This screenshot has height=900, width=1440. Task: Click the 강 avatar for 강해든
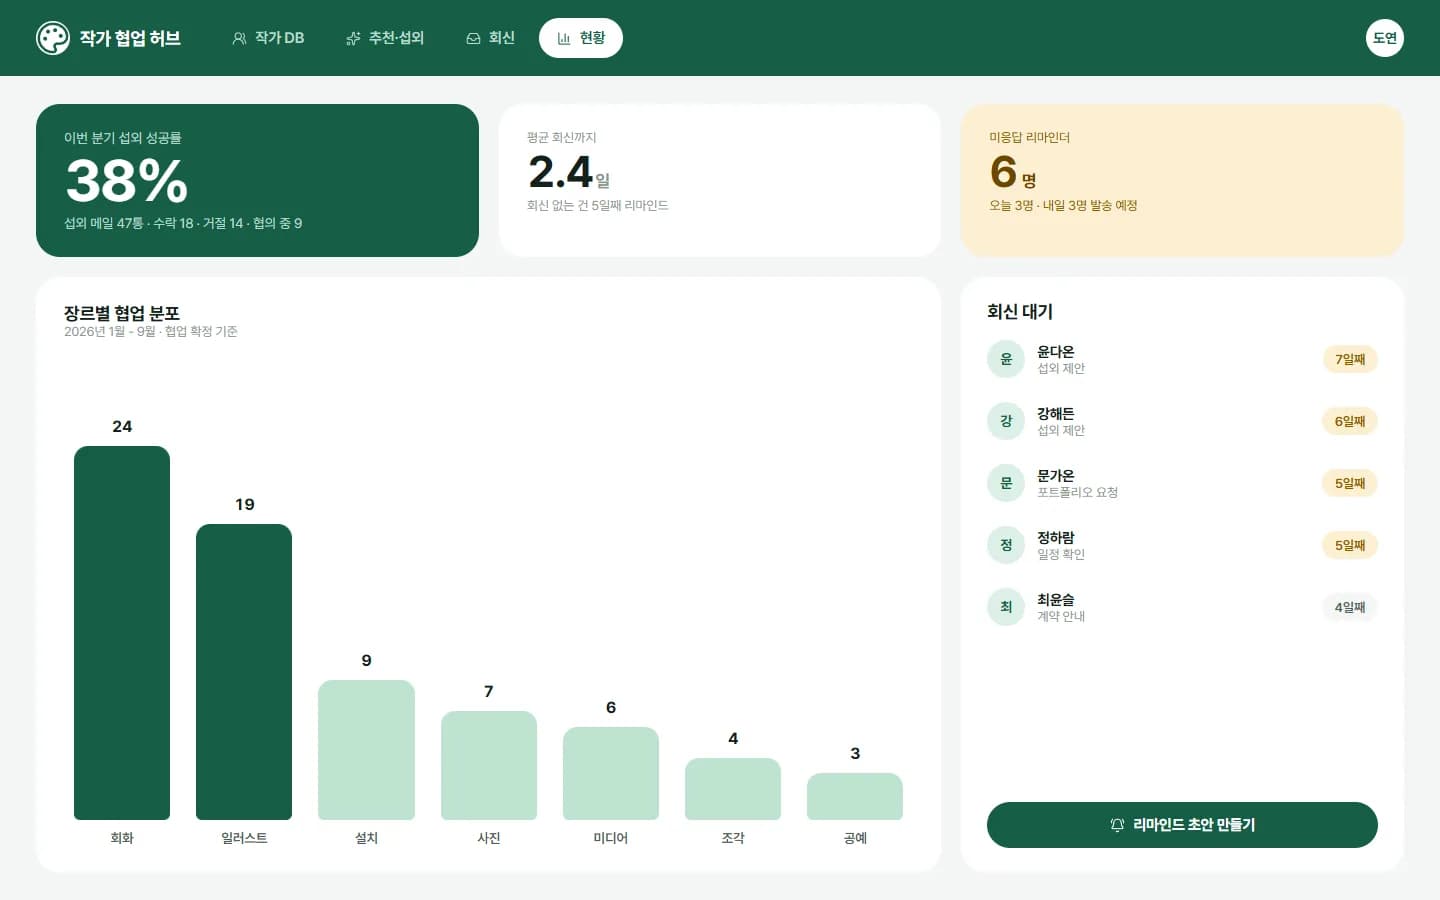1006,421
